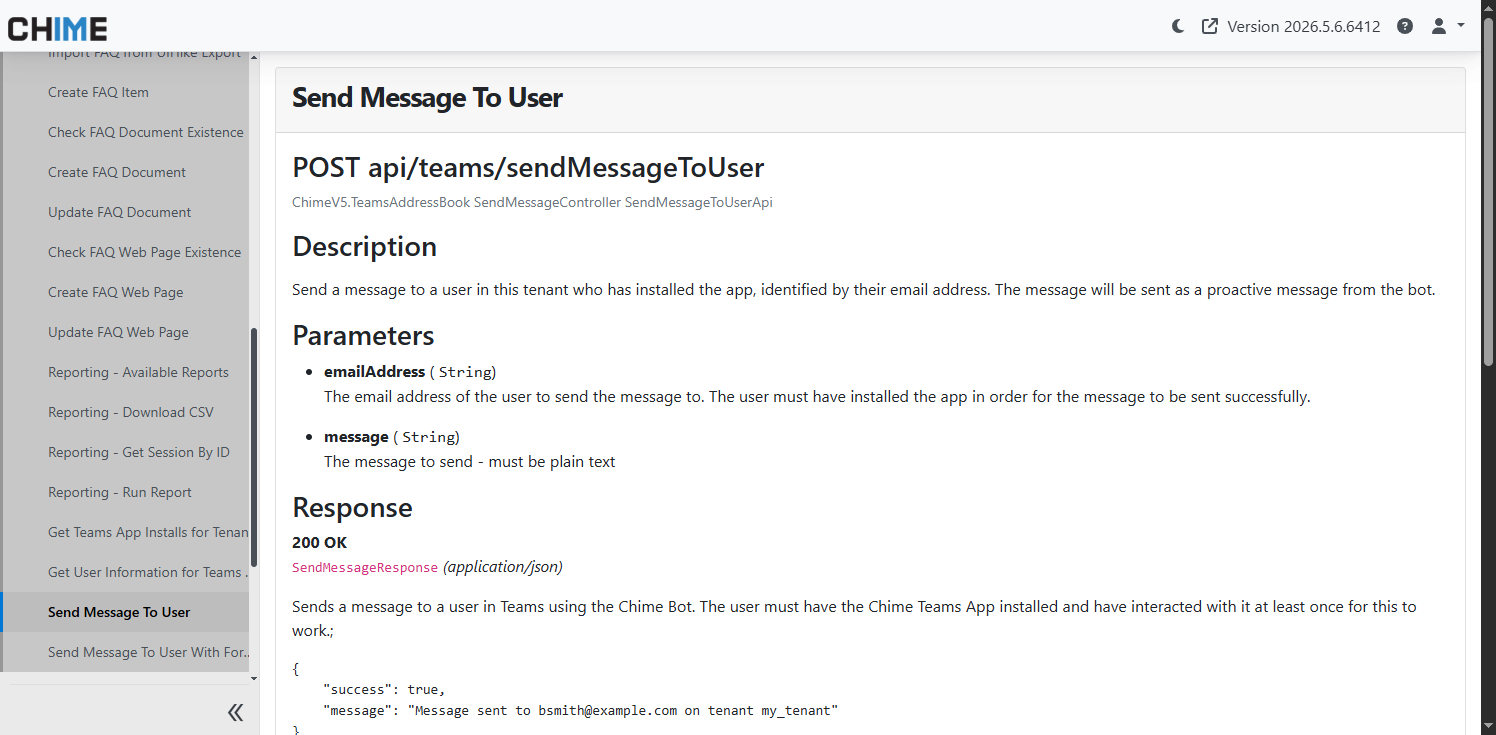Open Reporting - Get Session By ID
Screen dimensions: 1496x735
coord(139,452)
